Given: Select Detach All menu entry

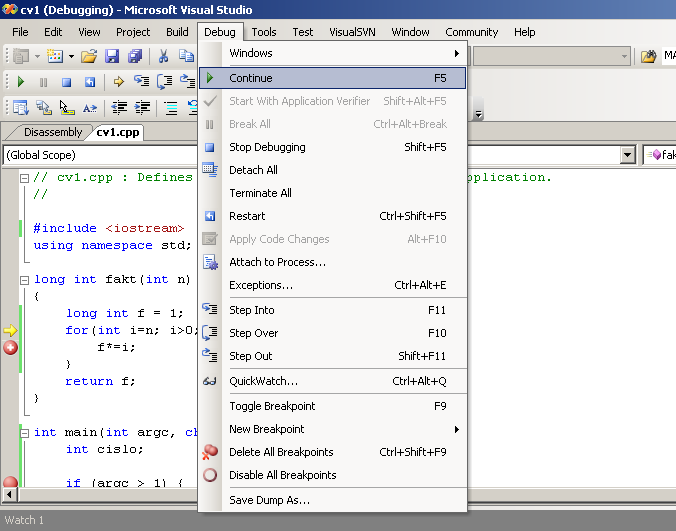Looking at the screenshot, I should click(x=332, y=170).
